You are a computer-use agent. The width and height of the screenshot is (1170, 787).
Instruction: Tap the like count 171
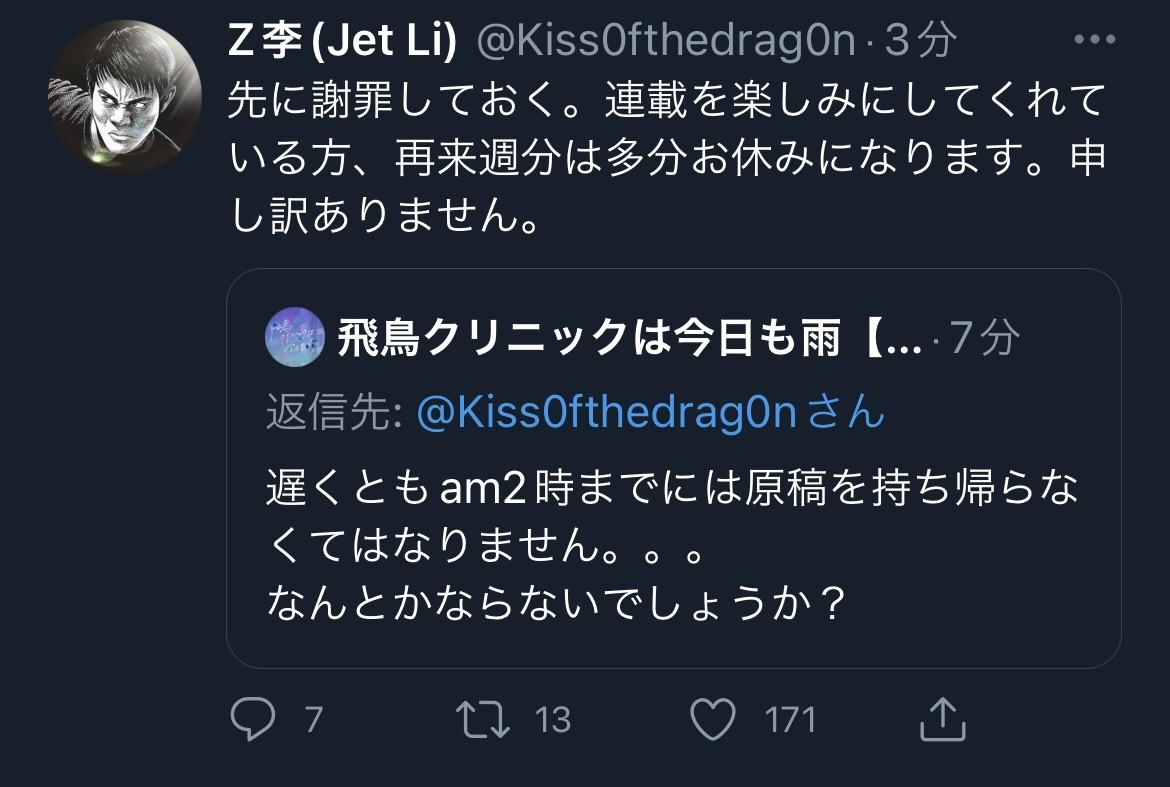tap(790, 720)
